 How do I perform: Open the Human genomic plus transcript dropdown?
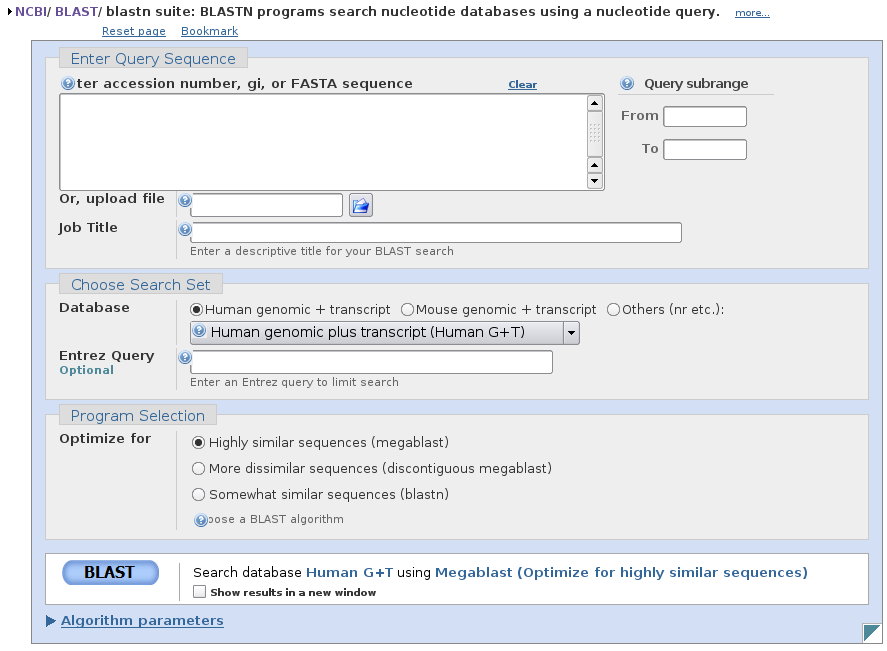tap(571, 333)
